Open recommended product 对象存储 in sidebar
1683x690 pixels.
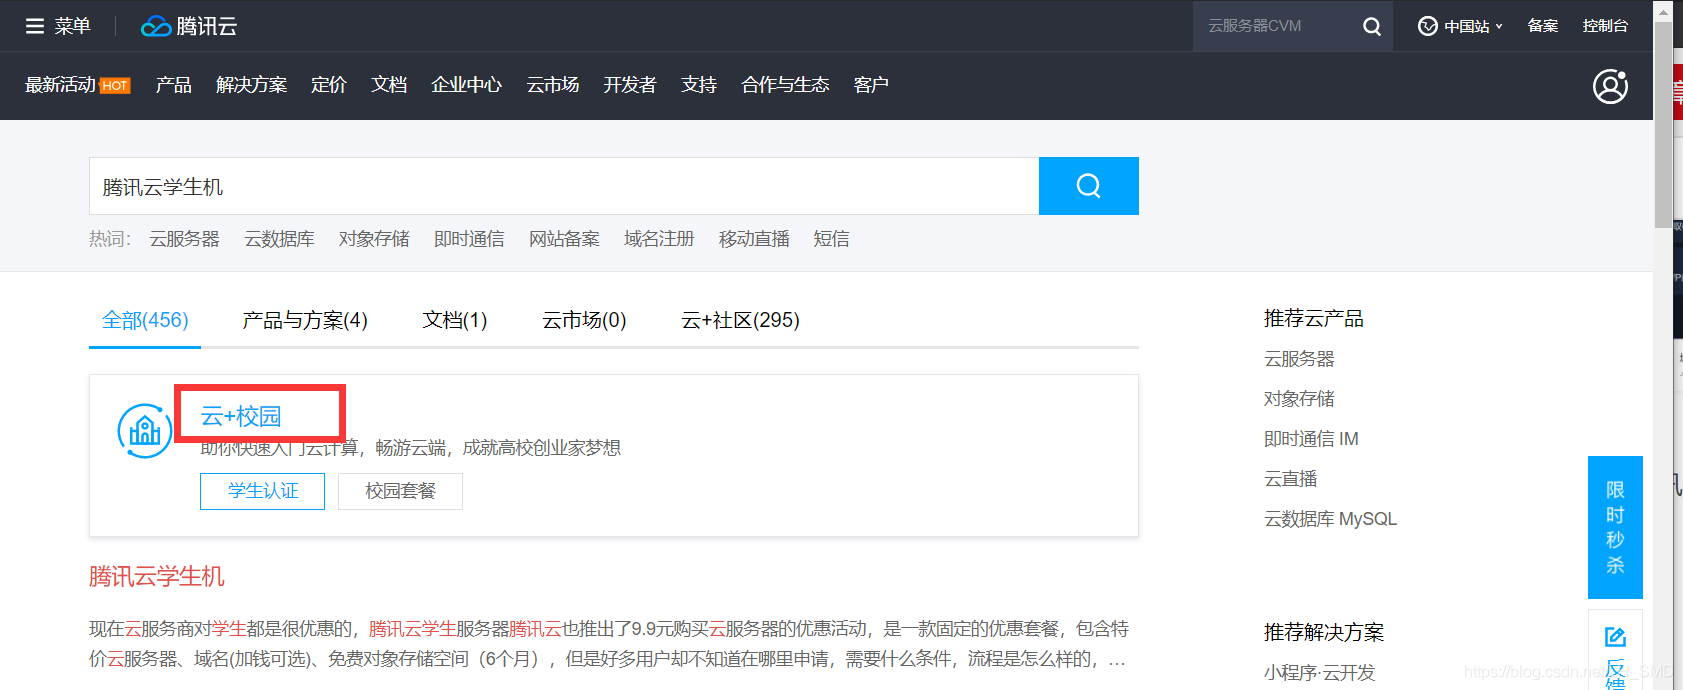1299,399
